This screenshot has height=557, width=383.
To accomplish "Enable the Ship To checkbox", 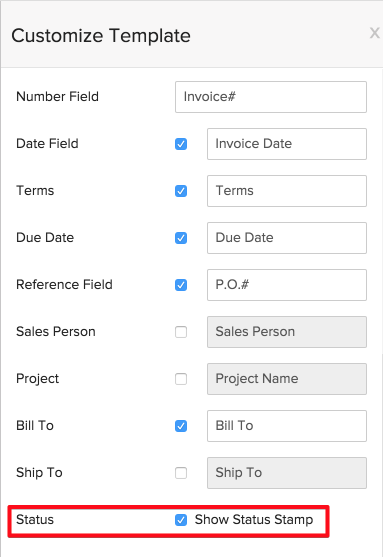I will pyautogui.click(x=181, y=473).
